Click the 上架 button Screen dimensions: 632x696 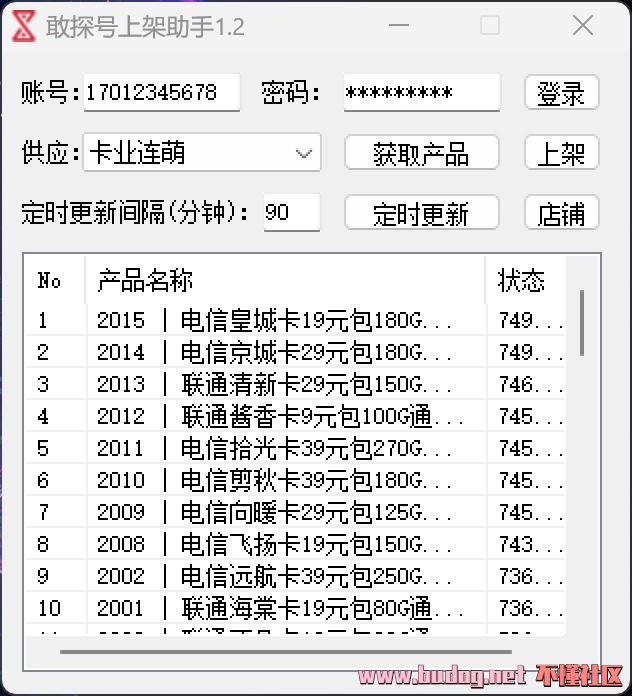(x=562, y=152)
